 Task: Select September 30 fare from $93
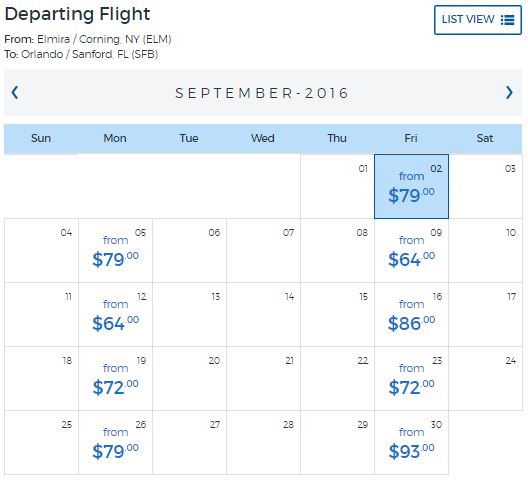pyautogui.click(x=411, y=443)
